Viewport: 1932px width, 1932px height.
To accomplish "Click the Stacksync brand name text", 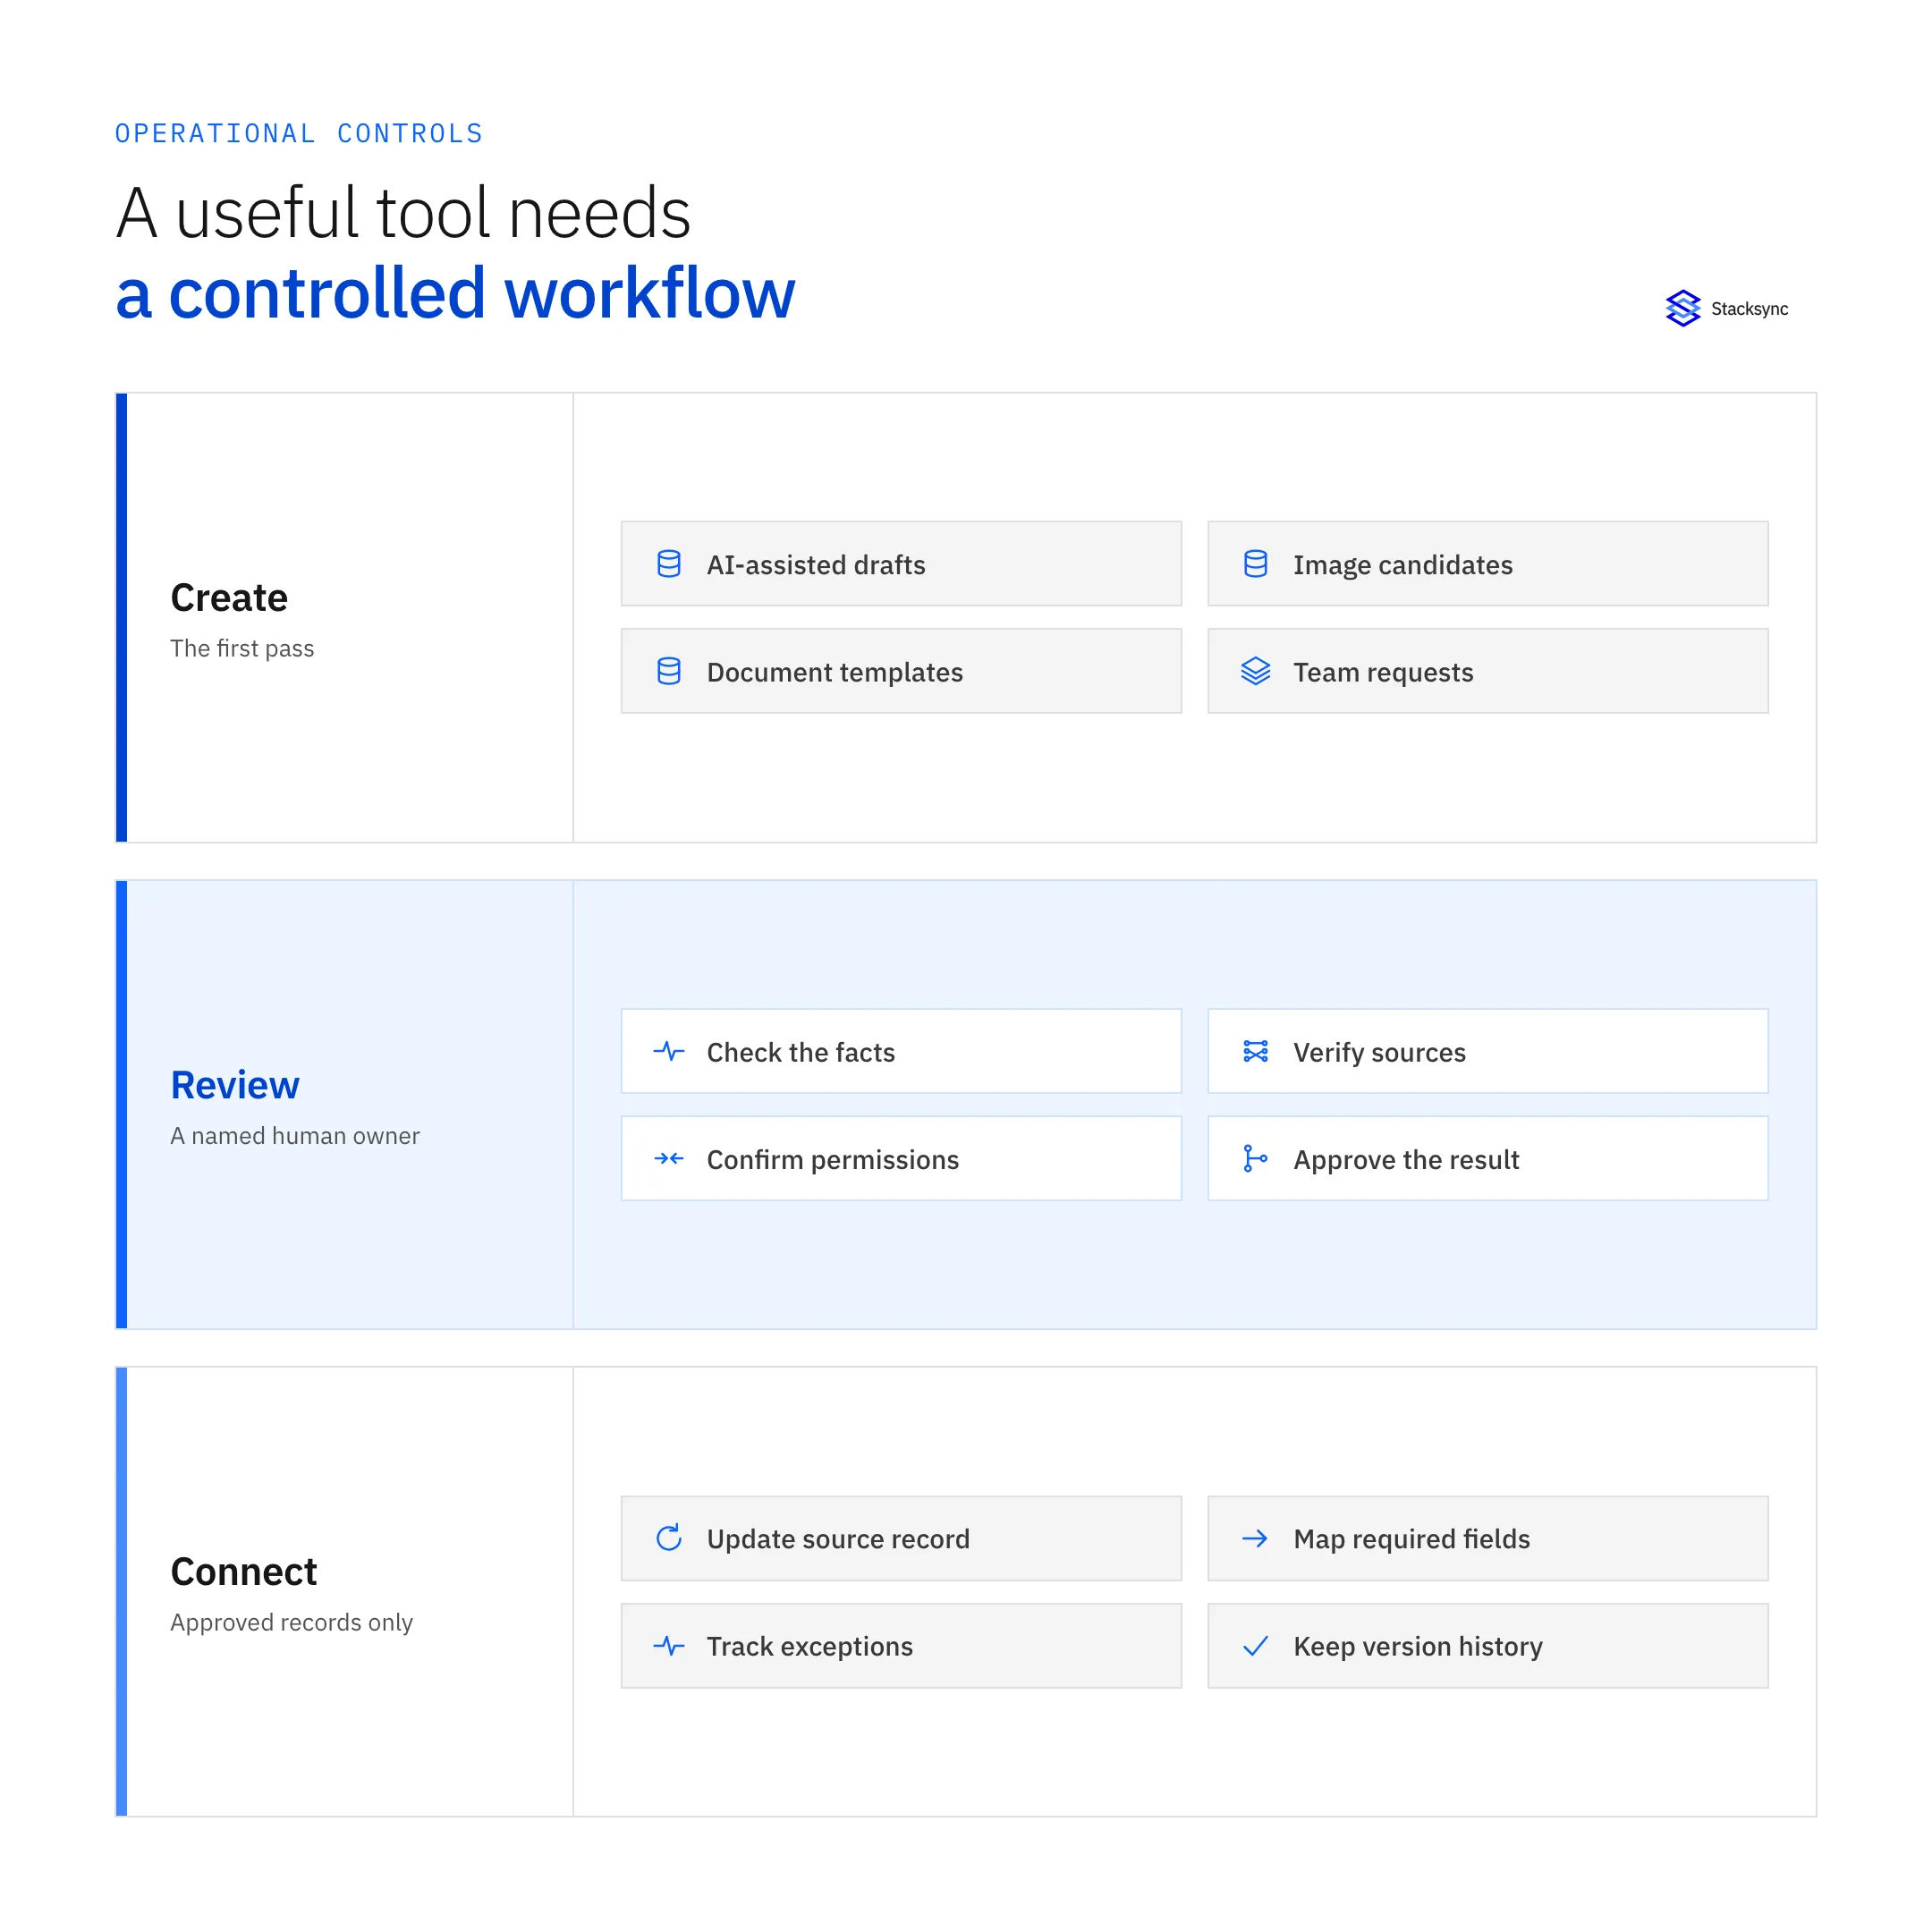I will coord(1750,309).
